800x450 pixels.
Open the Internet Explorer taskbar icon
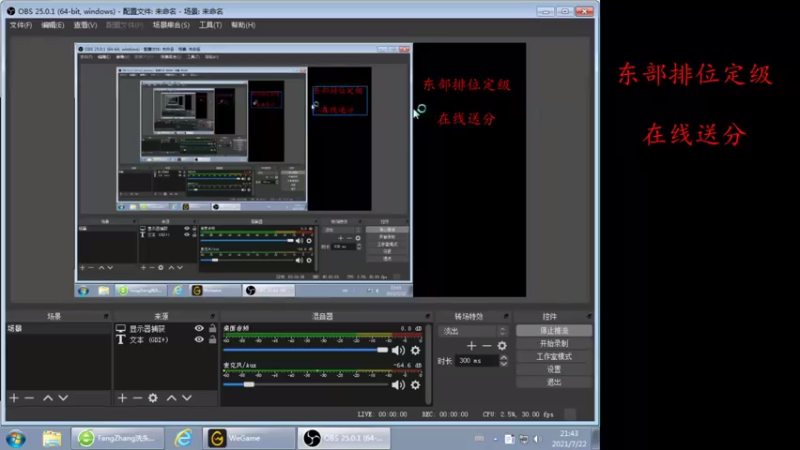[183, 438]
